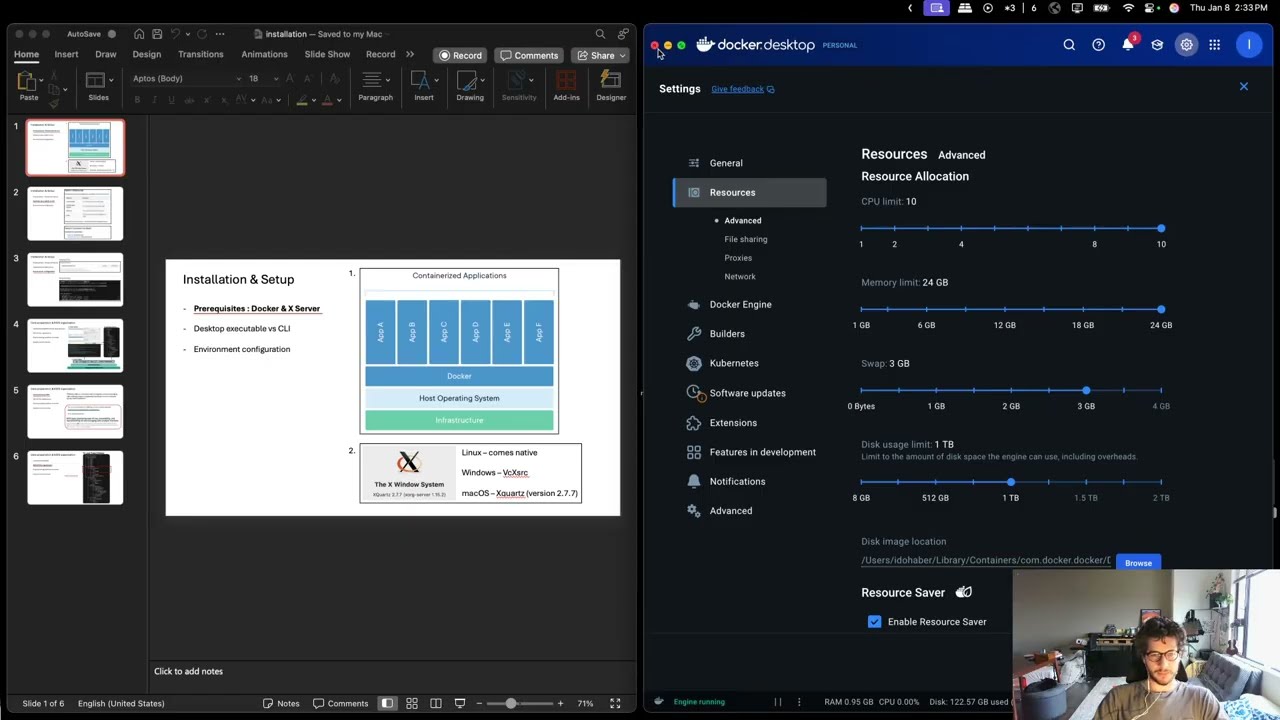Open Docker Learning center graduation cap icon

[x=1157, y=45]
